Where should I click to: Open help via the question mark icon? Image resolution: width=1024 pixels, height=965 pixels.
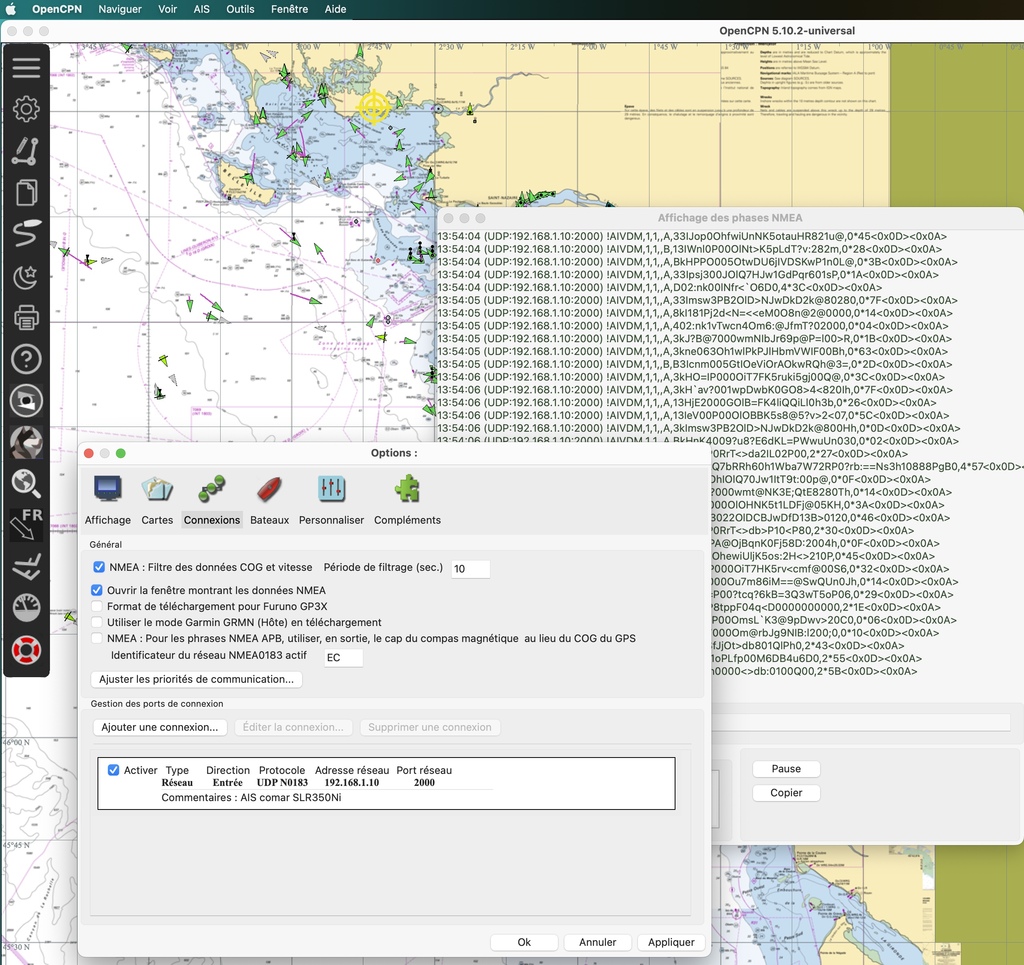point(26,359)
